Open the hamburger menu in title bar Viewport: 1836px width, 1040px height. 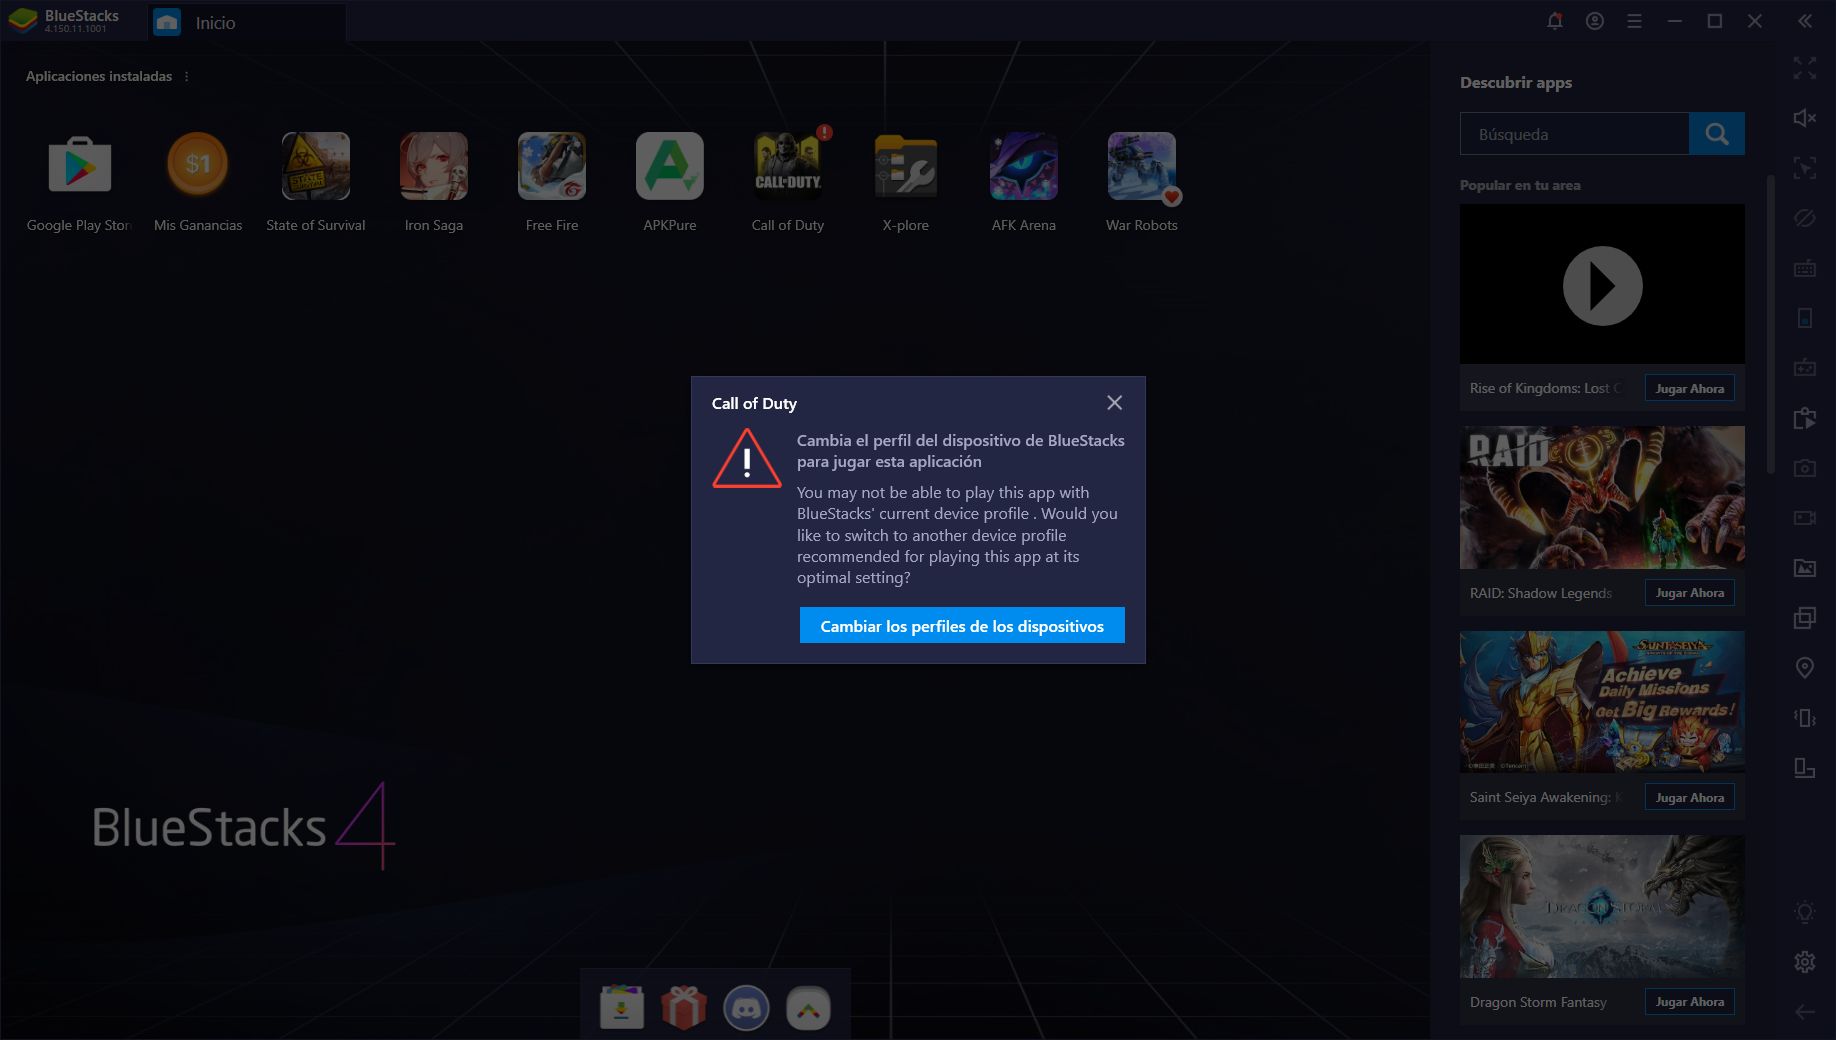click(x=1635, y=21)
